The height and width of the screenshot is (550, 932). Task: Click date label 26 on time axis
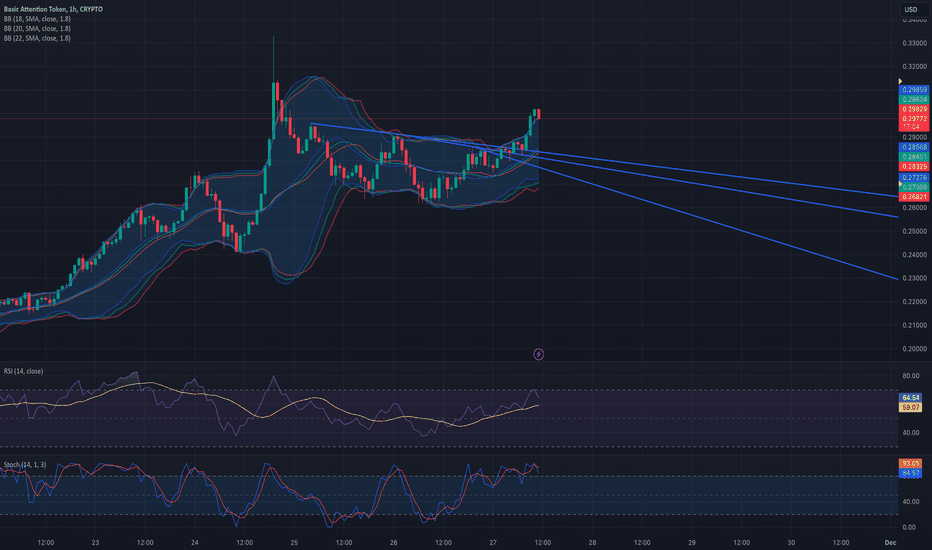point(393,542)
